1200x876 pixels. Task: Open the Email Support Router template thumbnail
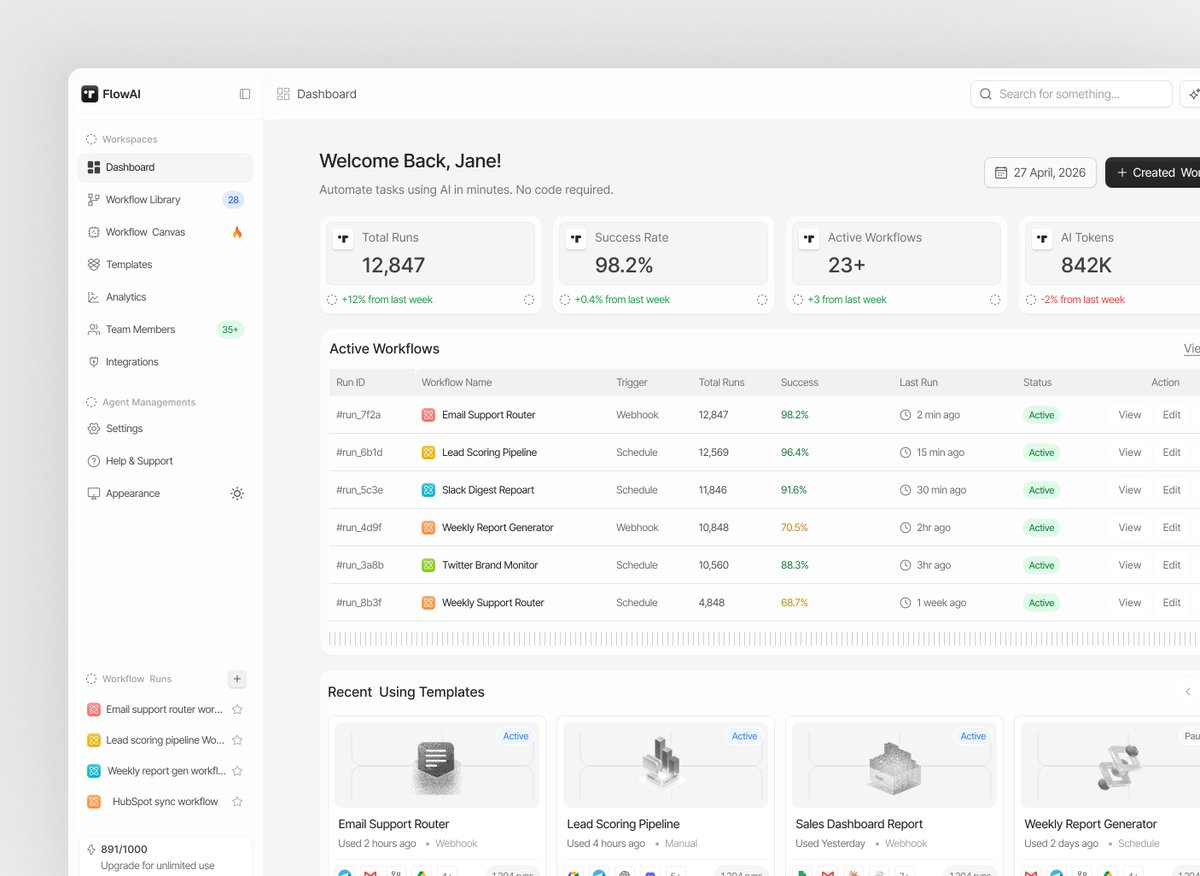click(436, 765)
